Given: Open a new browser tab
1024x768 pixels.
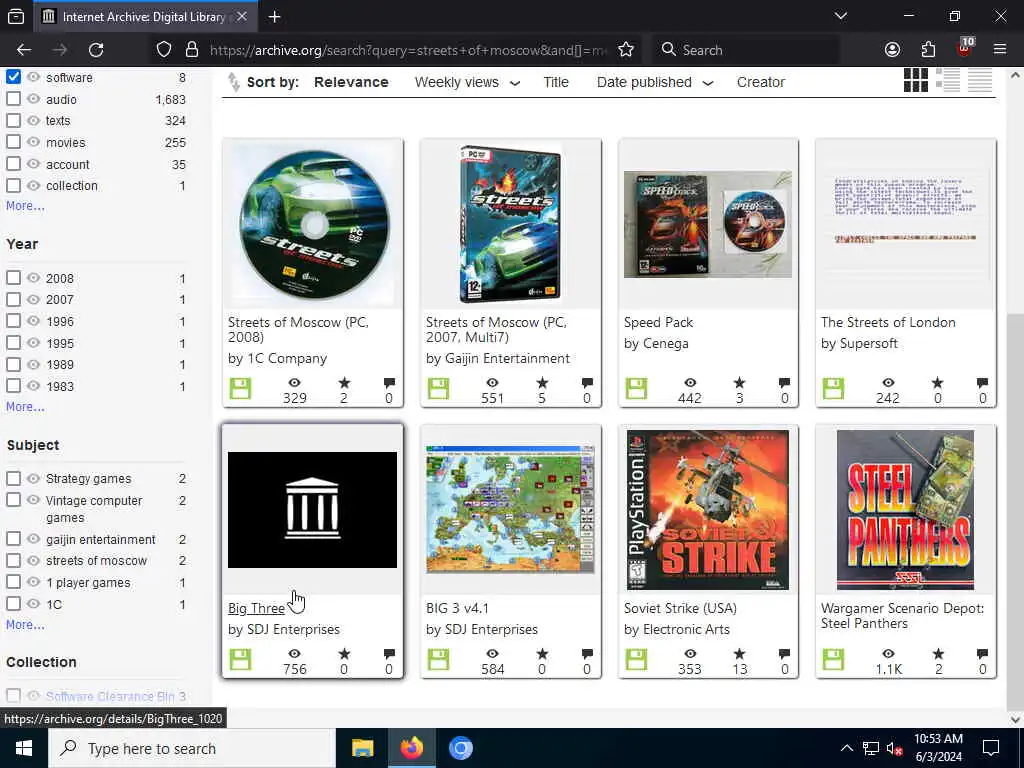Looking at the screenshot, I should pyautogui.click(x=274, y=17).
